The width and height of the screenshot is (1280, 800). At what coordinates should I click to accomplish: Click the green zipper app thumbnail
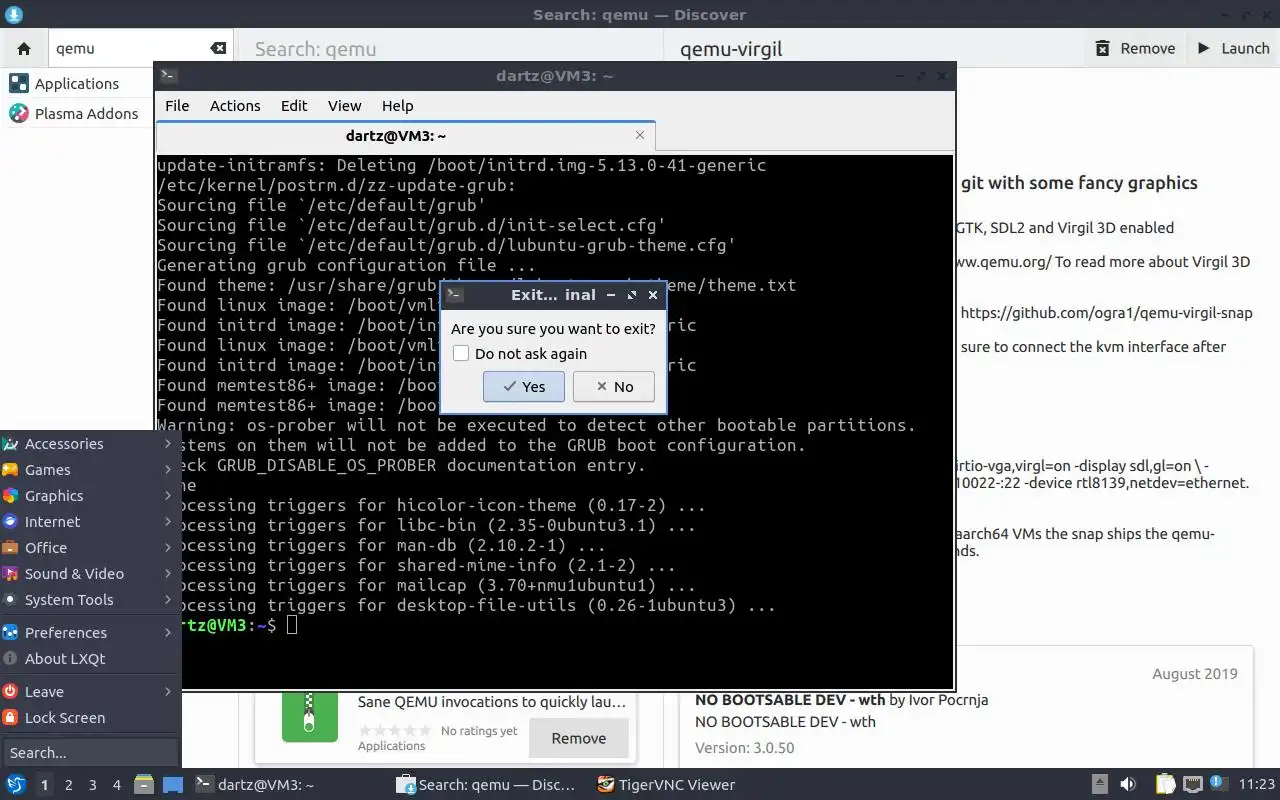coord(310,716)
